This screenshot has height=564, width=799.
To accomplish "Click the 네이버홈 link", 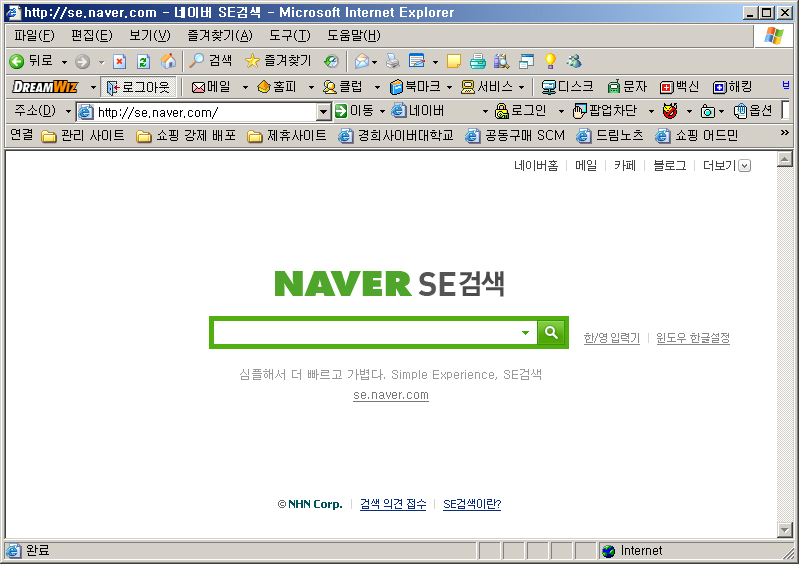I will pos(536,166).
